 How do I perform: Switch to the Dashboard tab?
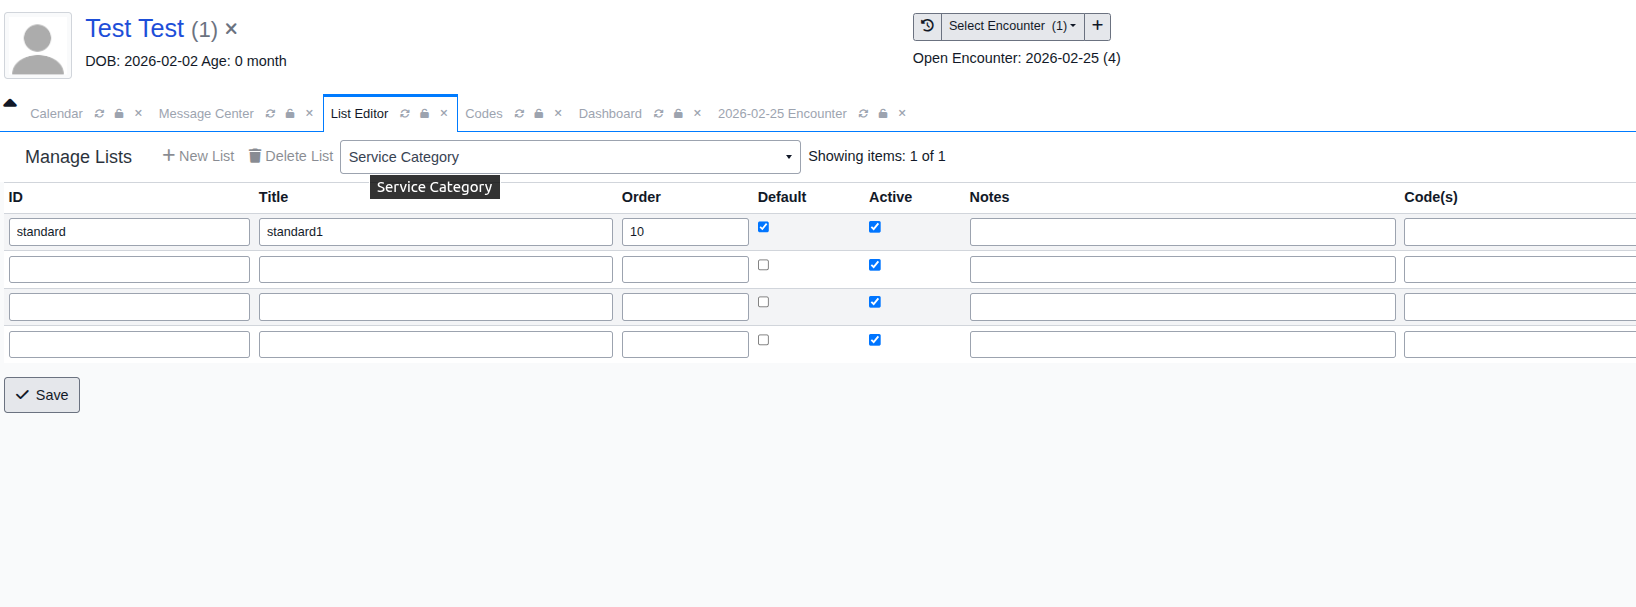point(610,114)
